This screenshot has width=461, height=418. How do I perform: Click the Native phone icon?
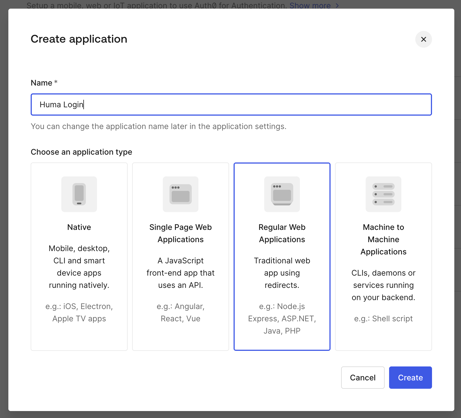point(79,194)
